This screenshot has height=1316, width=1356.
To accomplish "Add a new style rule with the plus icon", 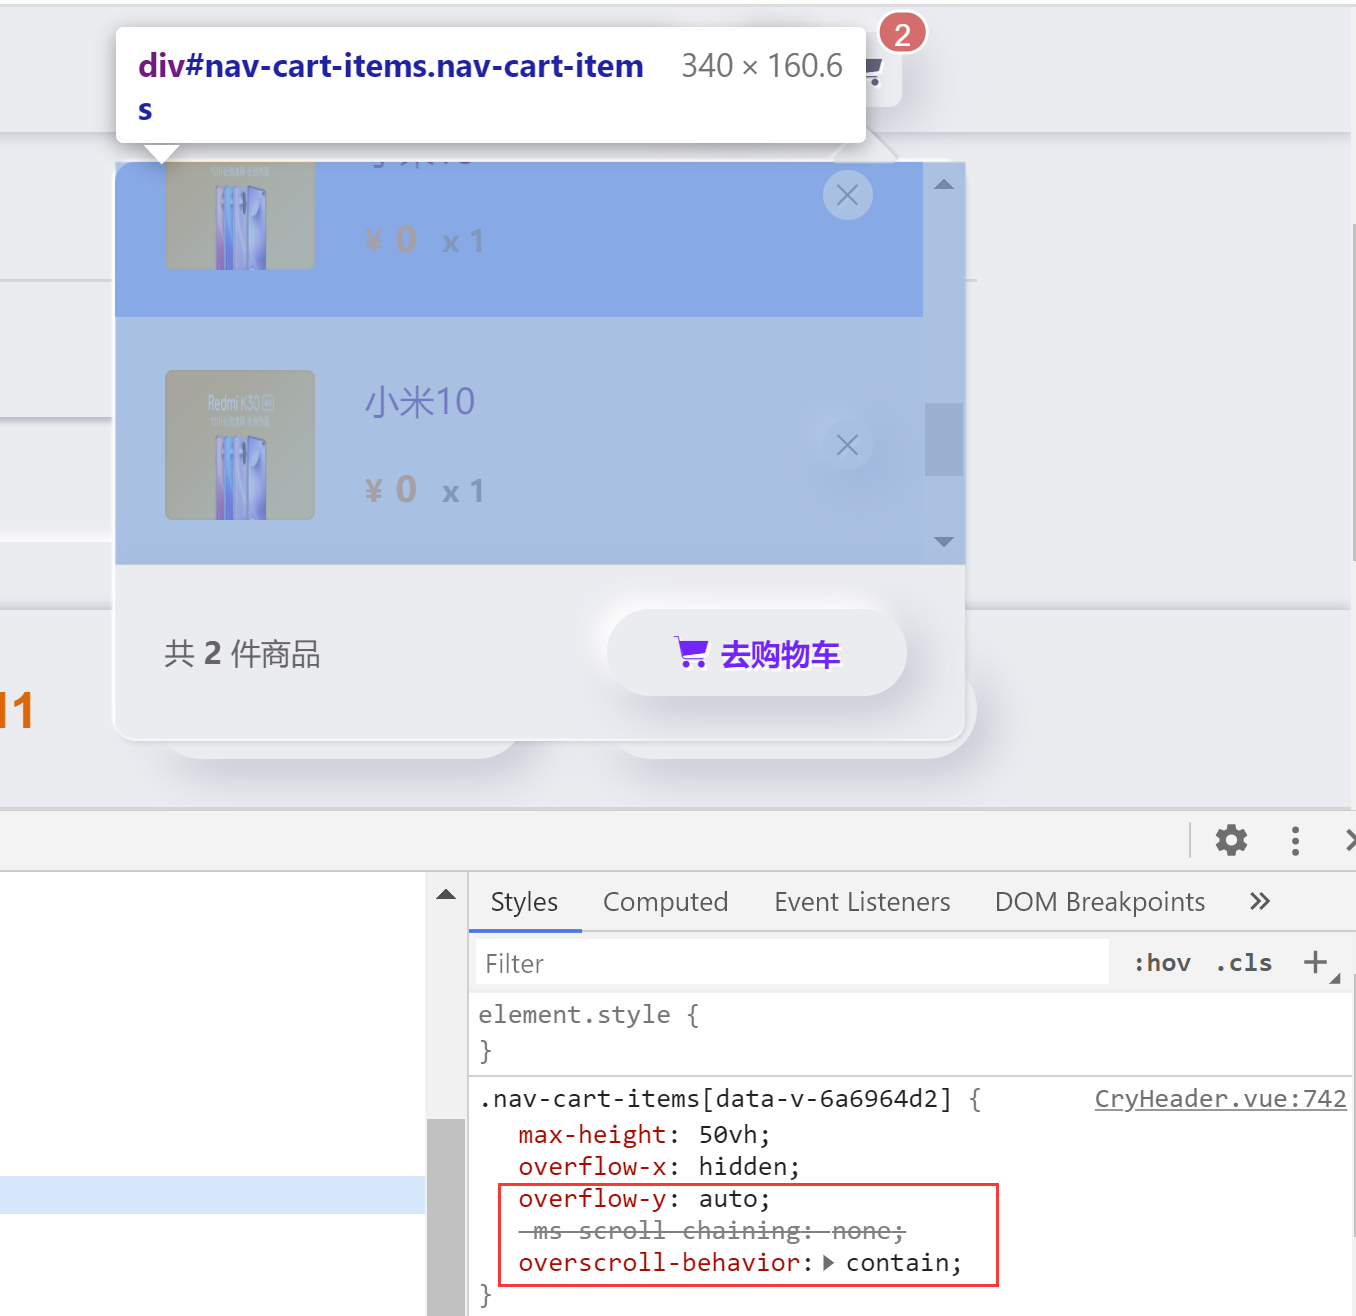I will point(1315,962).
